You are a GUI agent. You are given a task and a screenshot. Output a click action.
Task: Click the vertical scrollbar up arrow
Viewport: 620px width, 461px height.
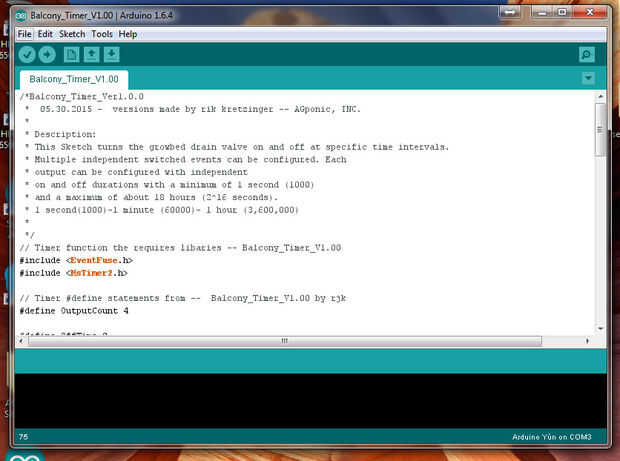click(x=600, y=96)
